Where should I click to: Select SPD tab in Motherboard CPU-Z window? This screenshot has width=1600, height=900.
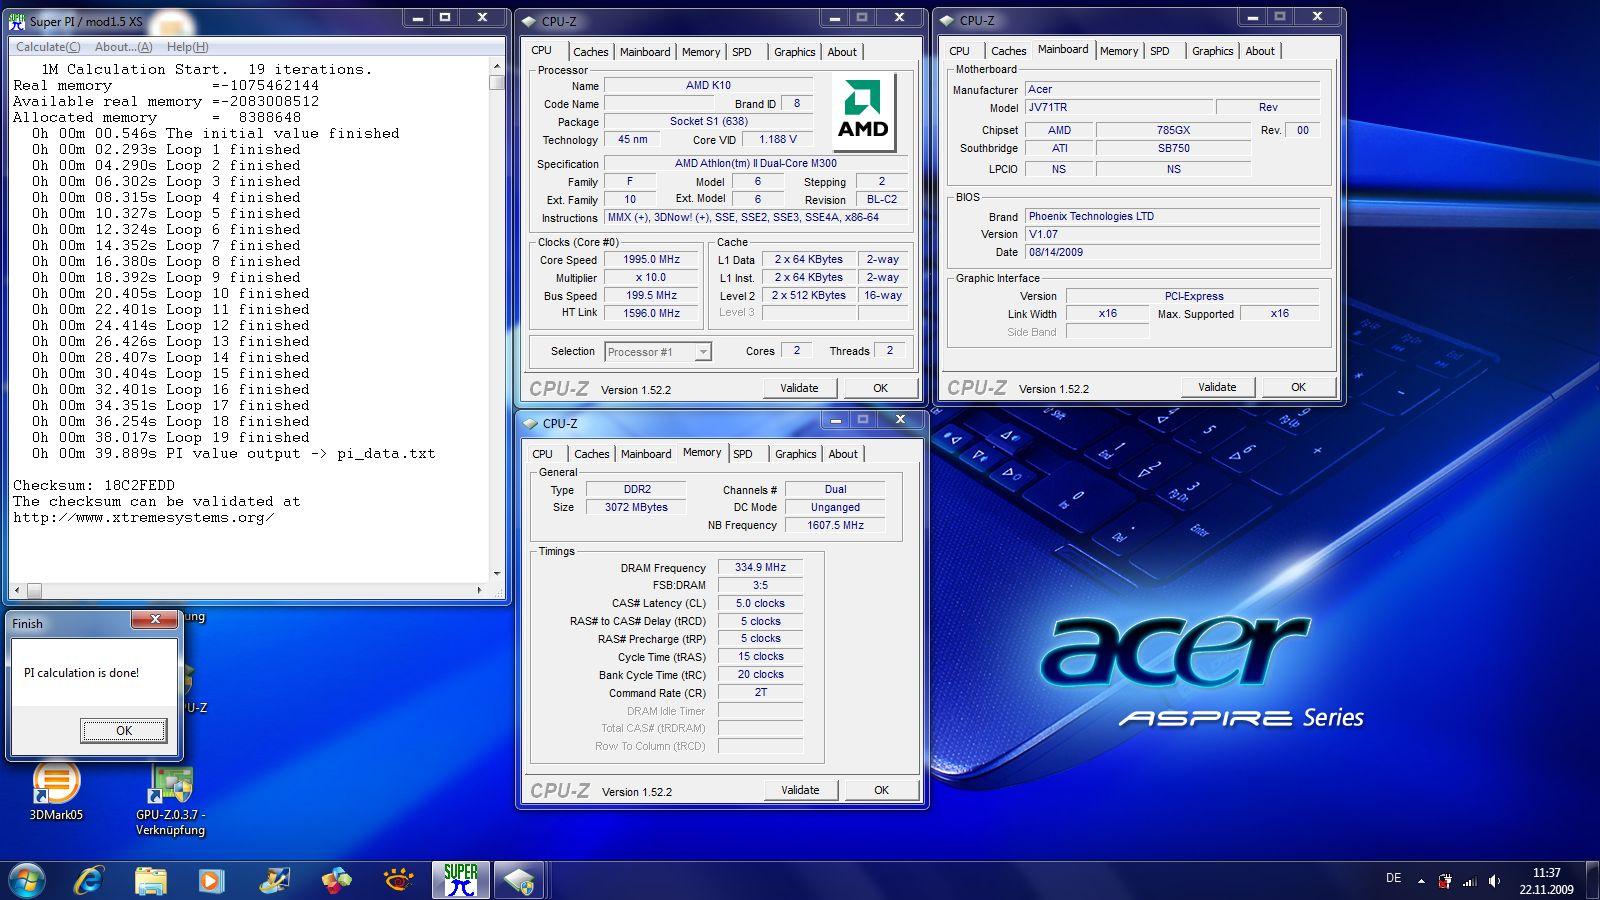pyautogui.click(x=1159, y=51)
